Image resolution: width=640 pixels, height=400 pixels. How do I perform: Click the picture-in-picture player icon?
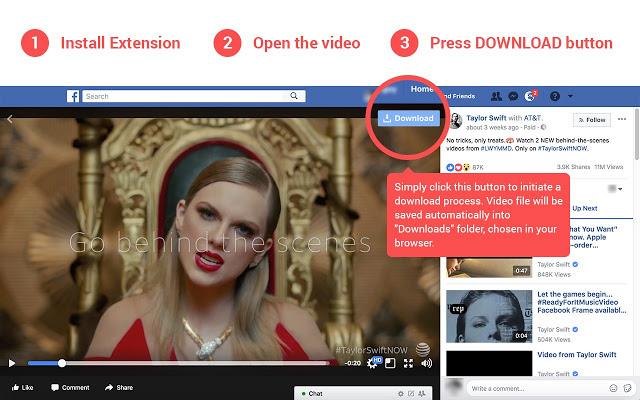tap(390, 363)
